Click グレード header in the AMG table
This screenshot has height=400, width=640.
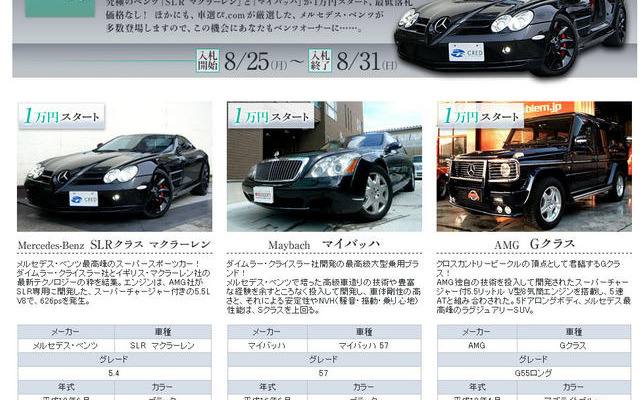(x=534, y=360)
